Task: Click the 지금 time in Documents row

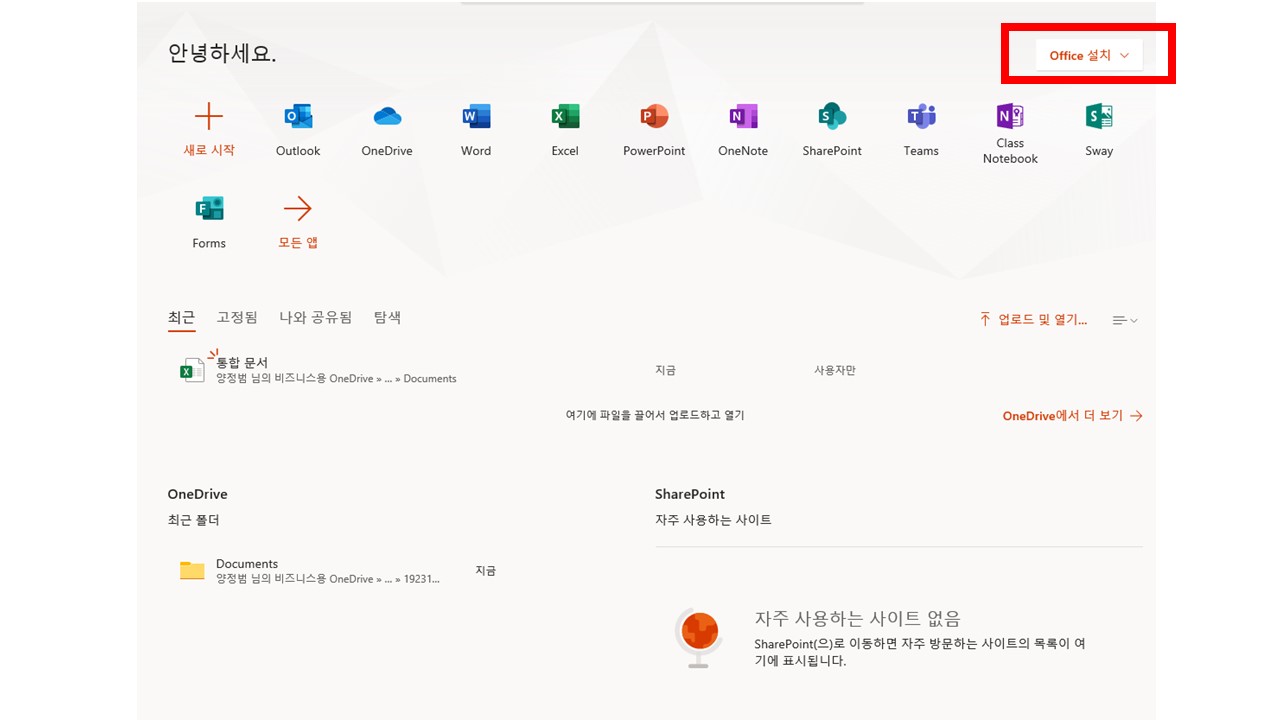Action: (x=486, y=570)
